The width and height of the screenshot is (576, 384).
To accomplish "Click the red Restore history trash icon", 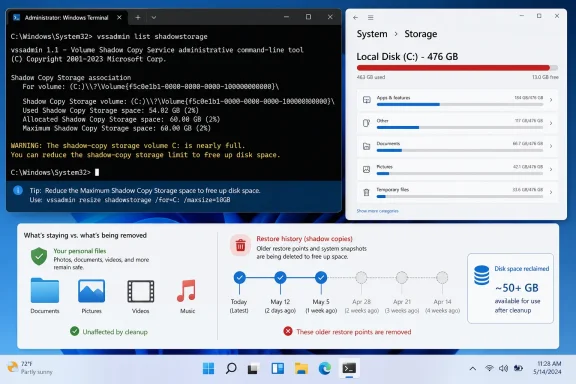I will click(241, 245).
